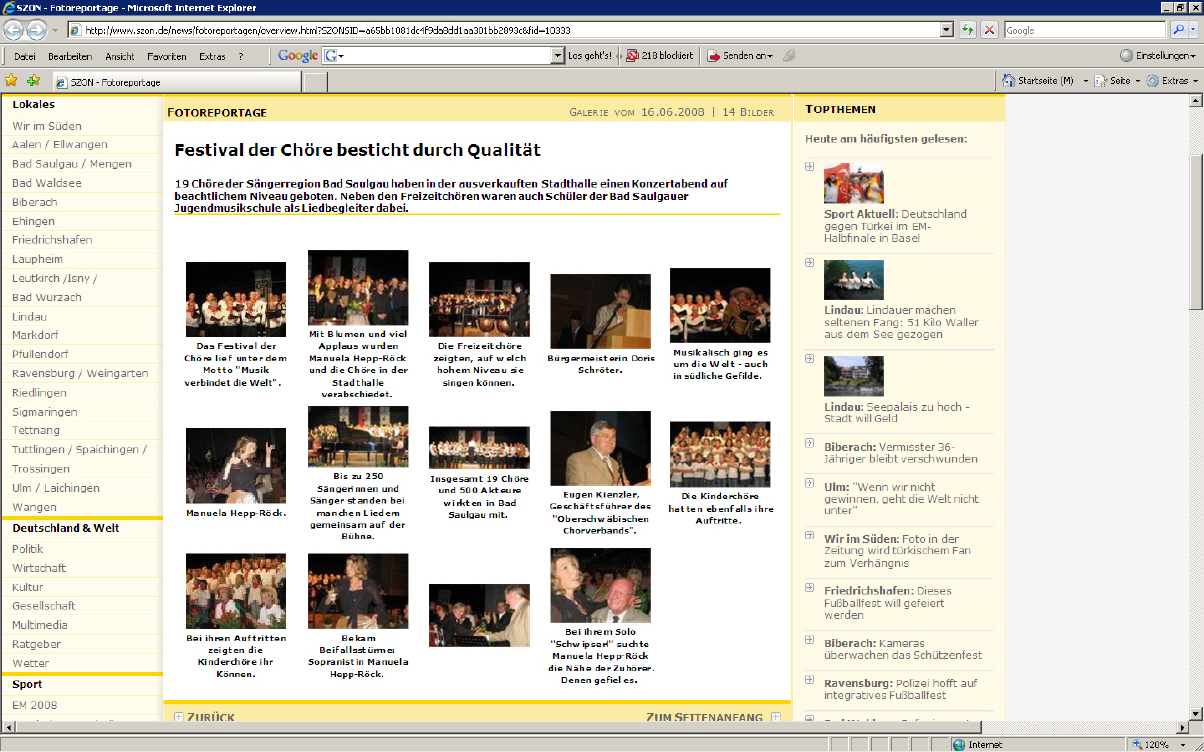The image size is (1204, 752).
Task: Open the Extras menu in menu bar
Action: (212, 56)
